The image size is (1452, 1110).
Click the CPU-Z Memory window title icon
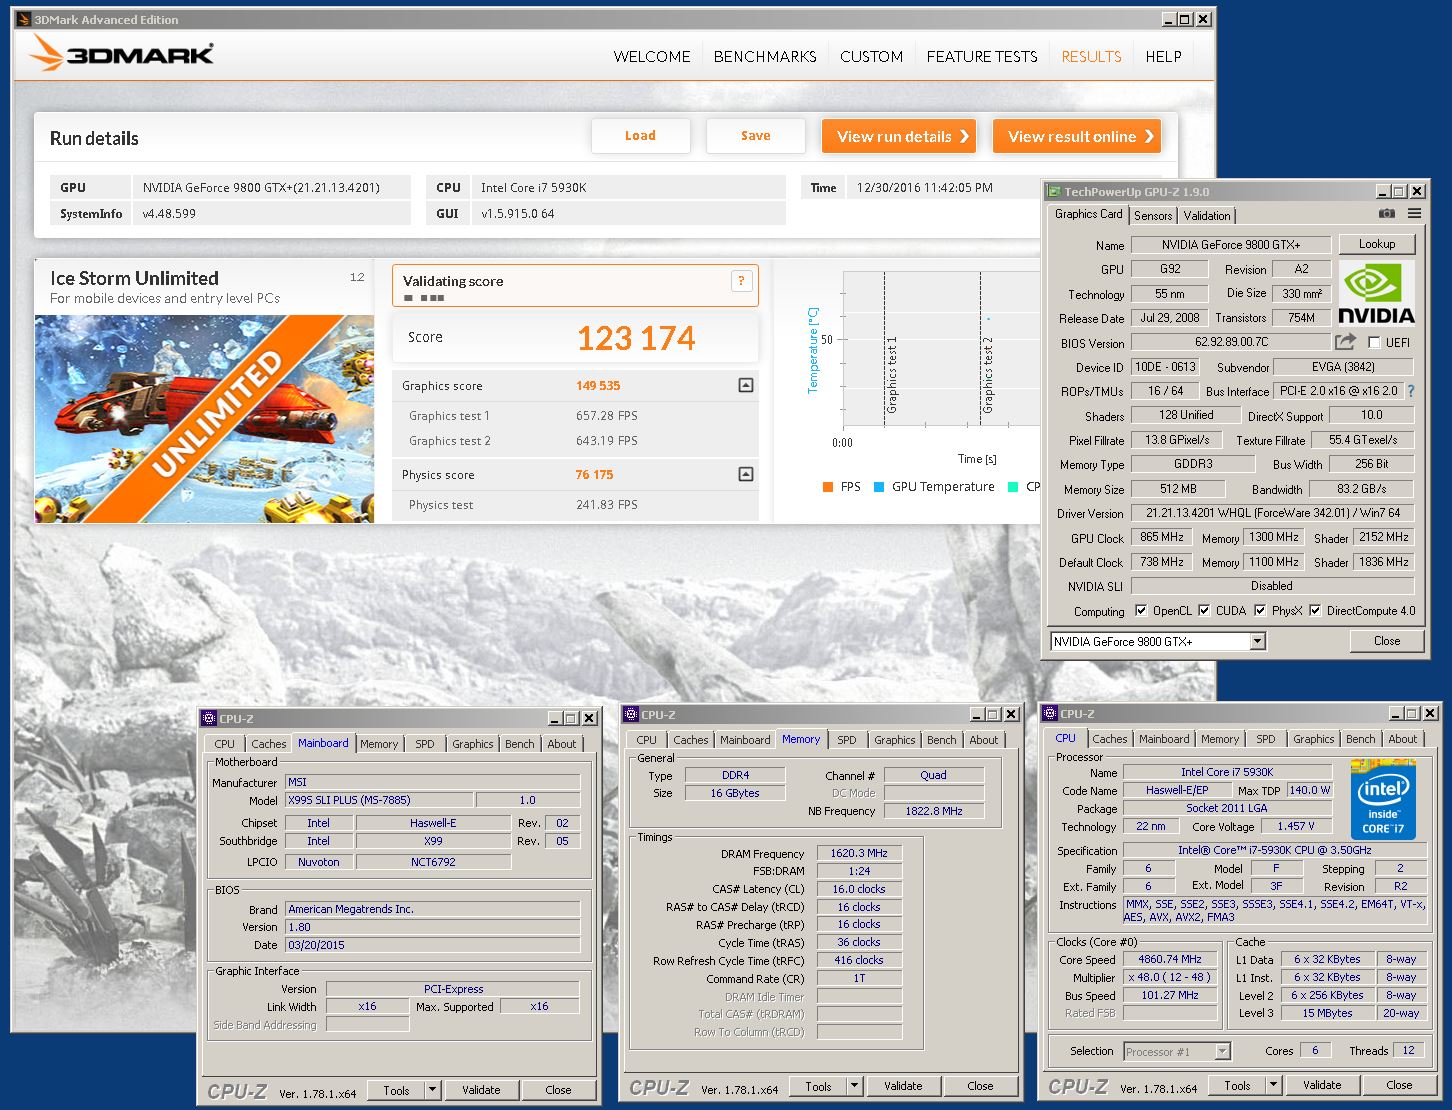coord(631,714)
